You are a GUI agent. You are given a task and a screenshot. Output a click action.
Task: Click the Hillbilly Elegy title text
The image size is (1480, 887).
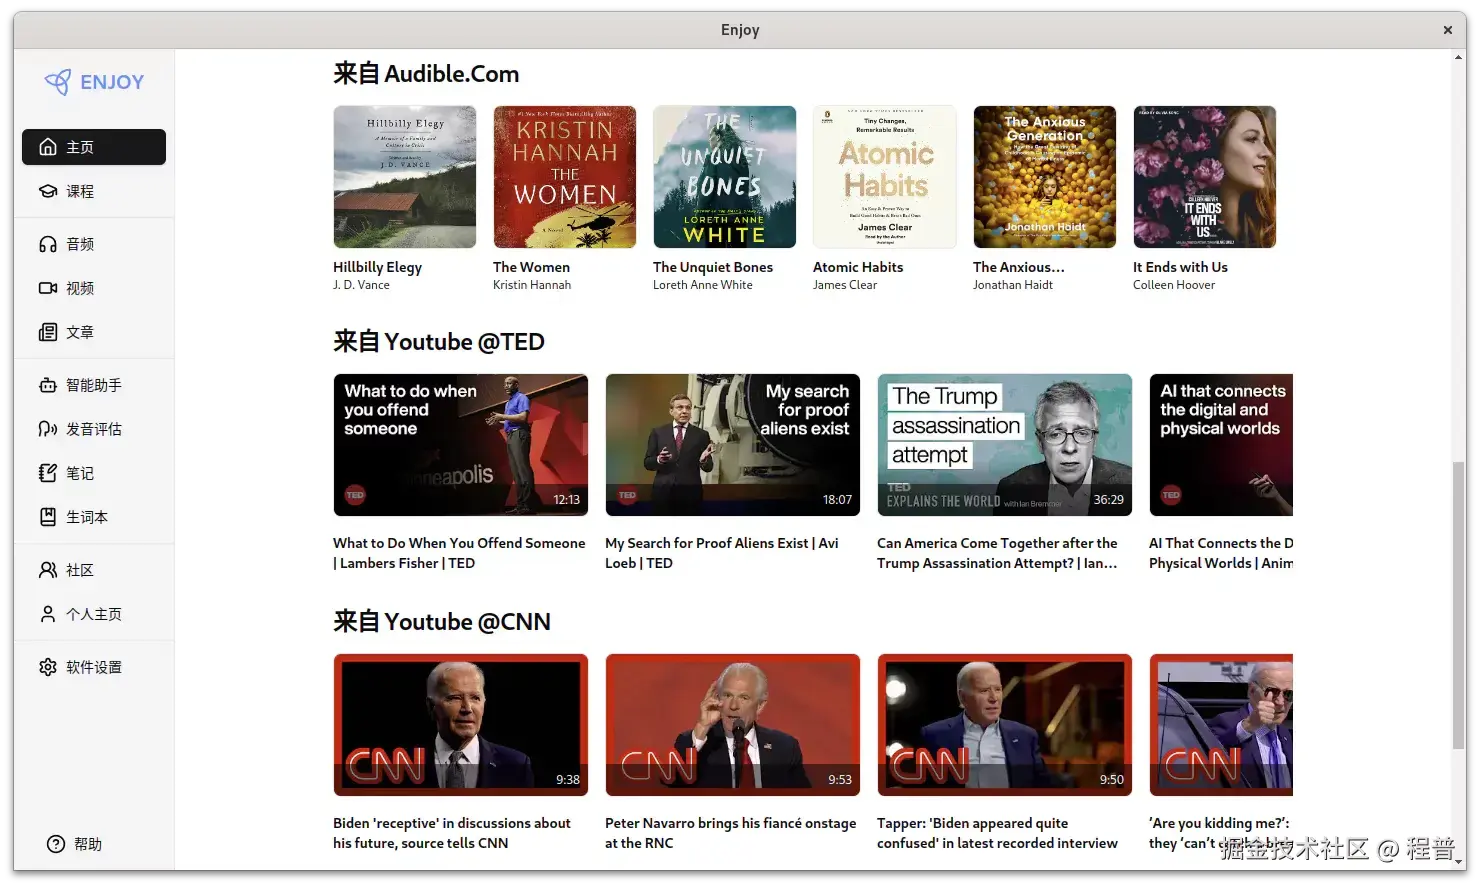tap(377, 267)
